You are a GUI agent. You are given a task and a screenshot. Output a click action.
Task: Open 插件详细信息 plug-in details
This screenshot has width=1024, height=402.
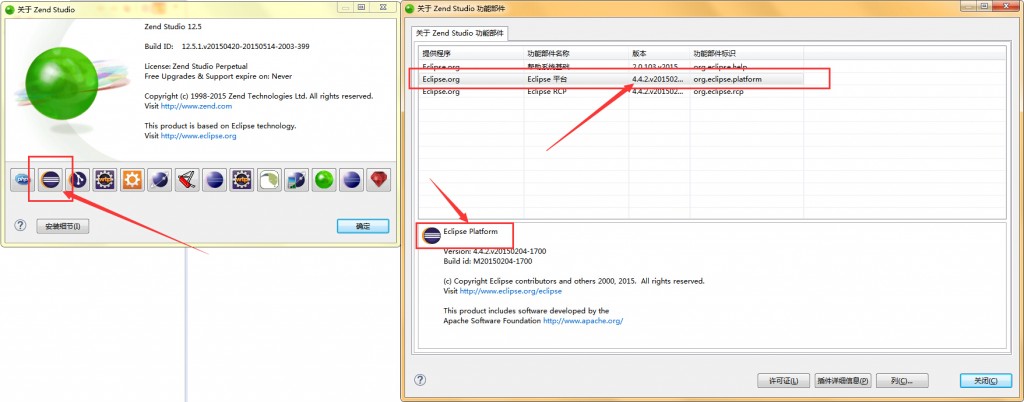coord(842,381)
